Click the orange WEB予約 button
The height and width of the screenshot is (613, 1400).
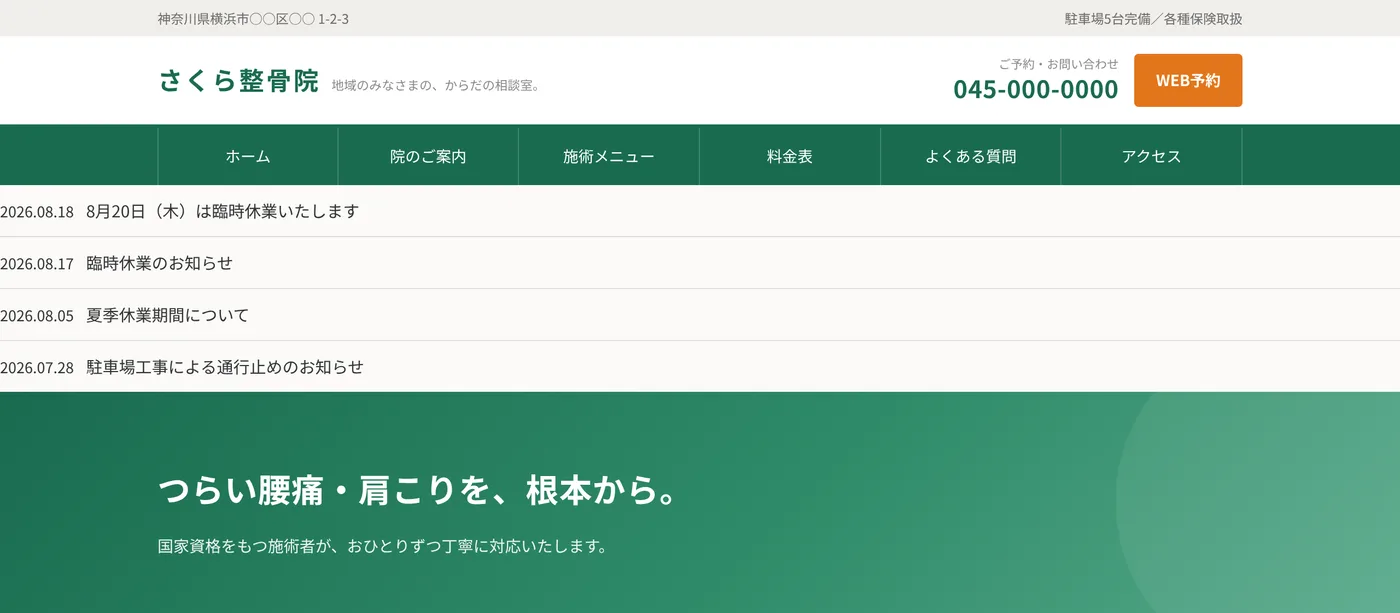tap(1188, 80)
